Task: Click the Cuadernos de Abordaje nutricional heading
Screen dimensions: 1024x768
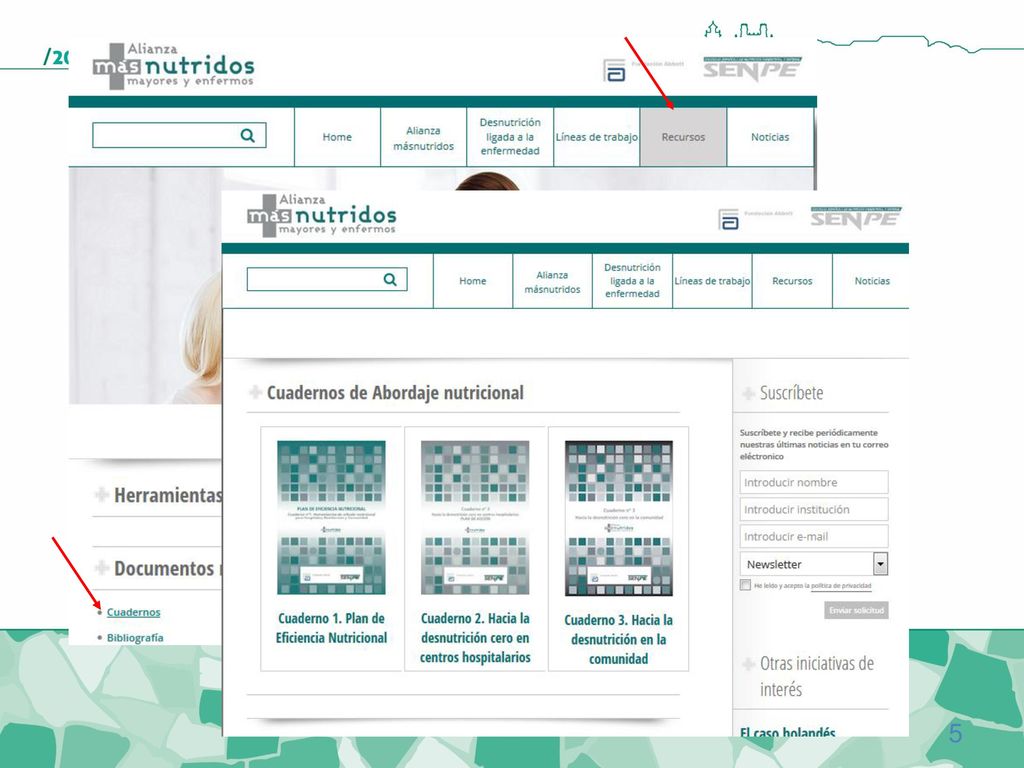Action: [395, 392]
